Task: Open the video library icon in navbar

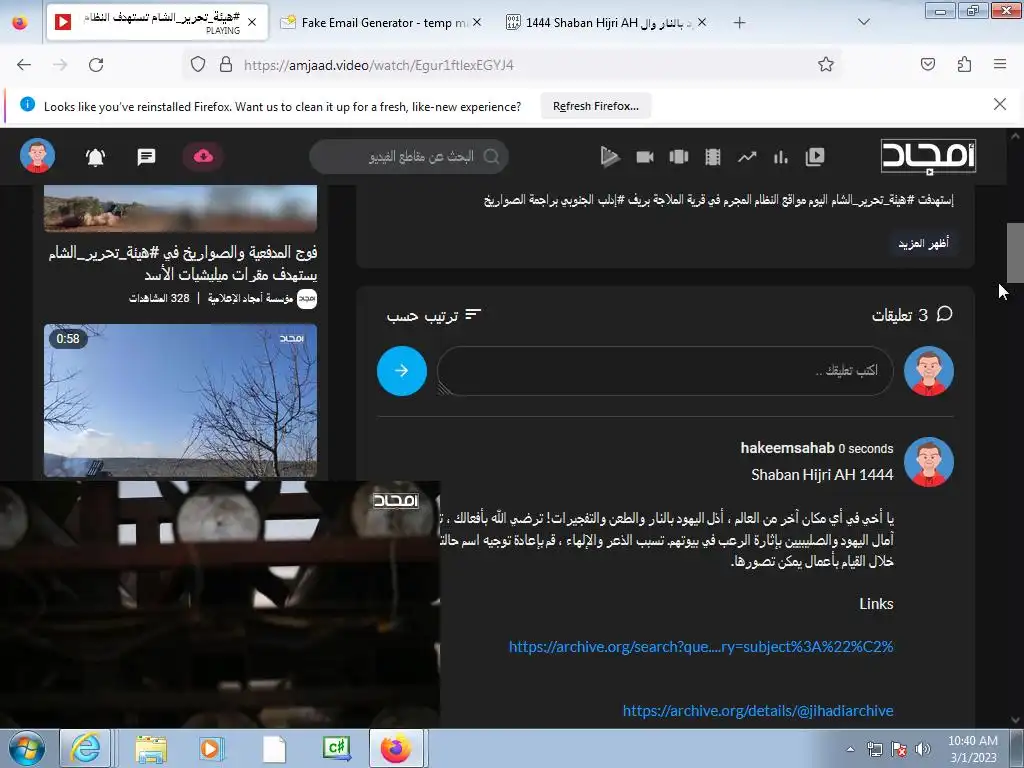Action: (x=814, y=157)
